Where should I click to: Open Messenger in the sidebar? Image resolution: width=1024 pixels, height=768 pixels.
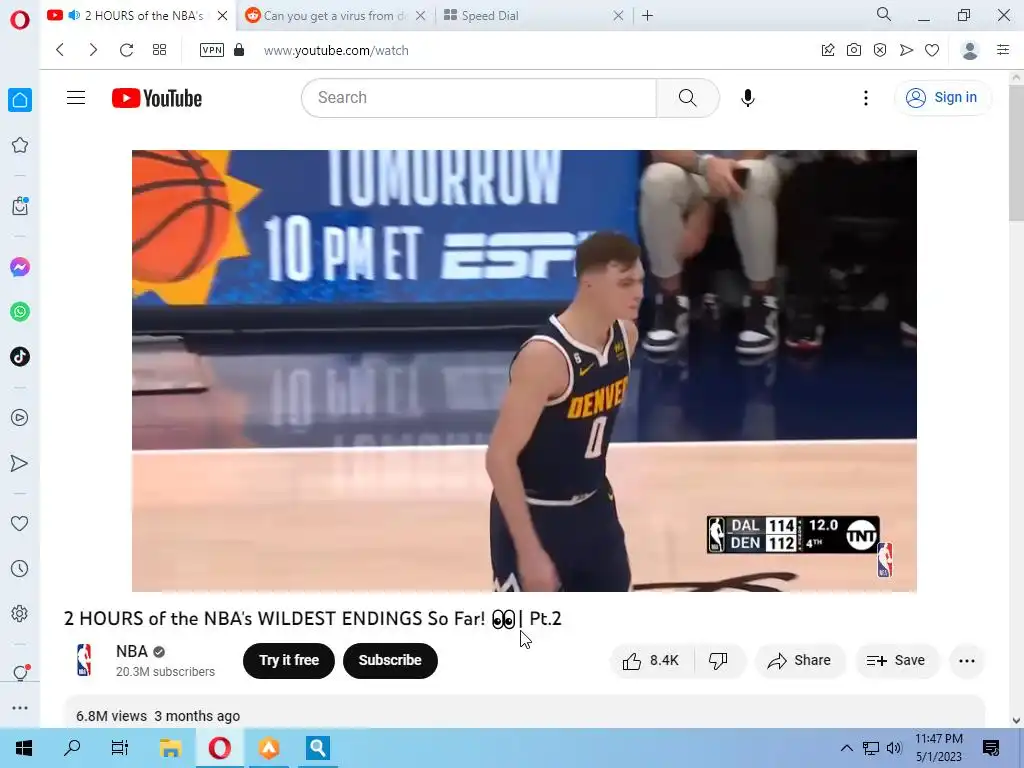click(20, 267)
